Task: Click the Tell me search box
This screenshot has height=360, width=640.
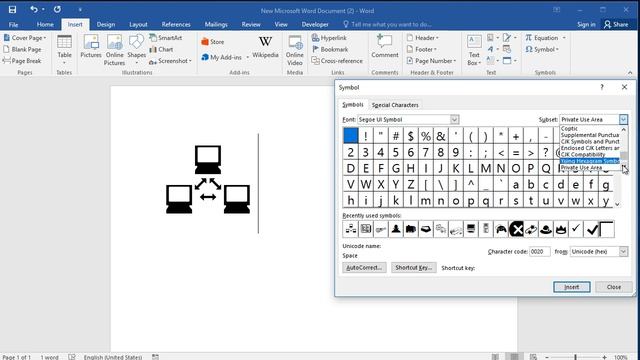Action: pyautogui.click(x=387, y=24)
